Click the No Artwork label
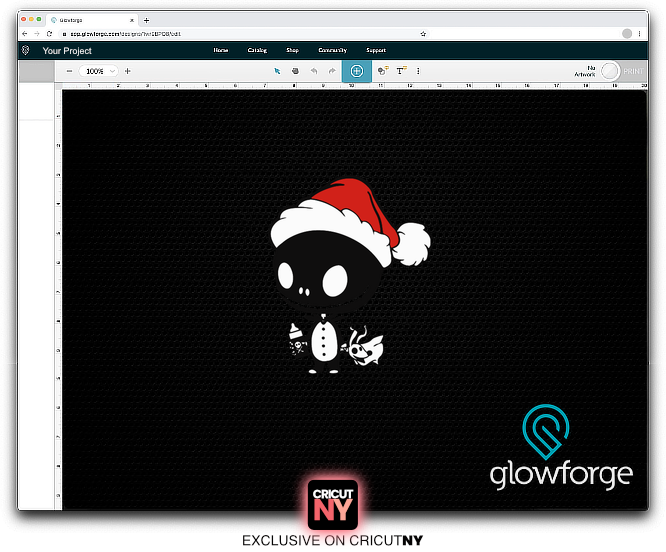The width and height of the screenshot is (666, 552). point(585,71)
